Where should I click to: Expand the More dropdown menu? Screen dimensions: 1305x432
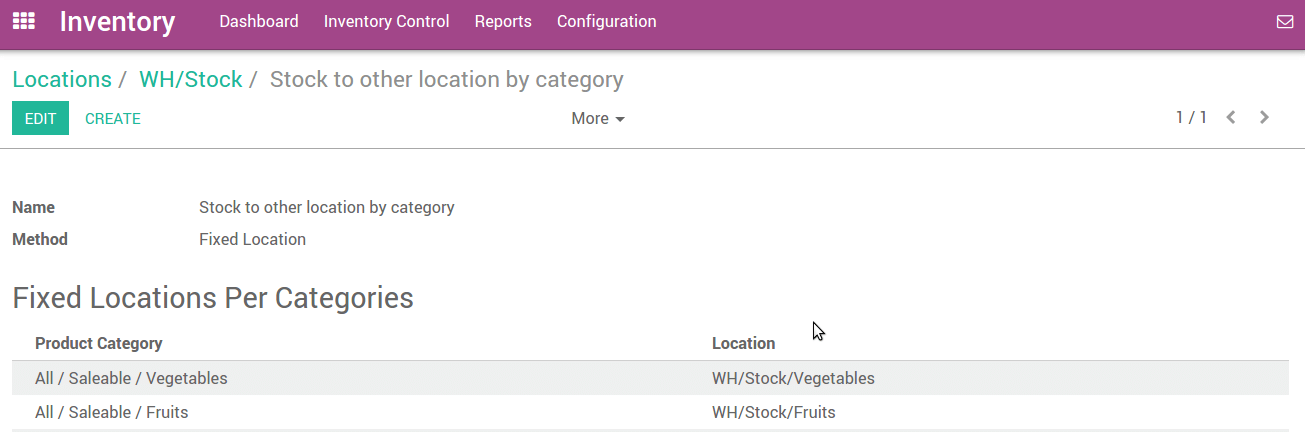[x=597, y=118]
